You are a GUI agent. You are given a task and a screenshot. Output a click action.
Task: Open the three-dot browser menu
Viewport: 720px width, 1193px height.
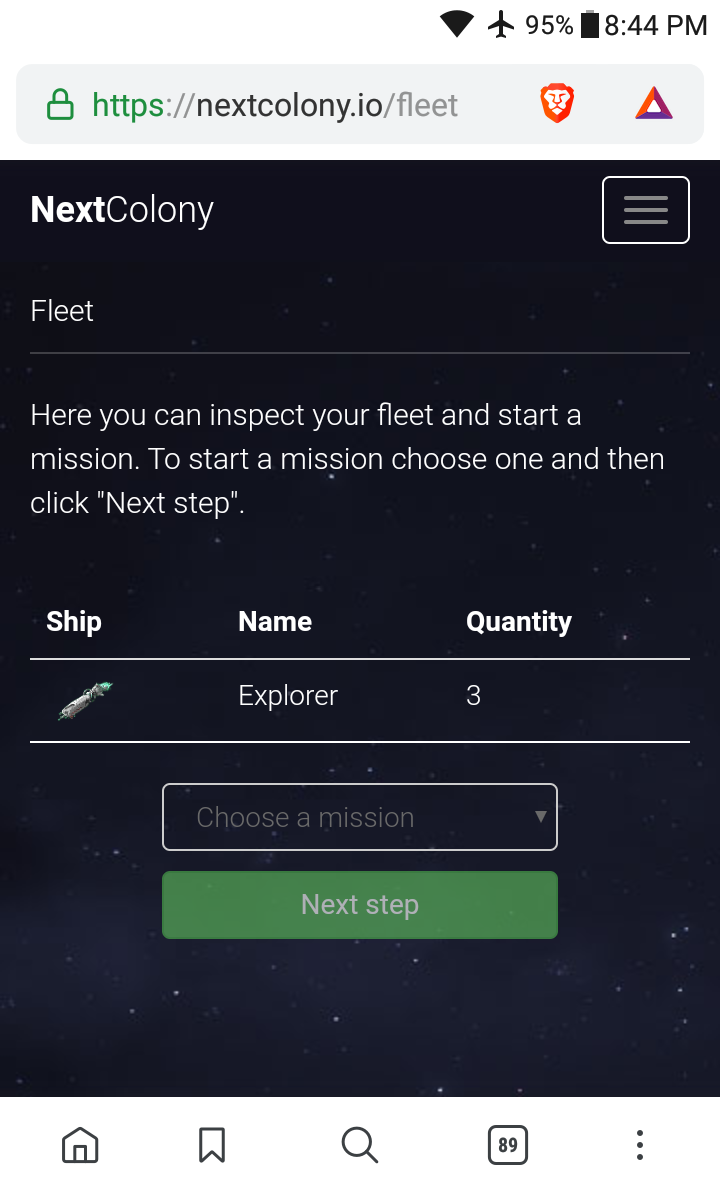pyautogui.click(x=639, y=1145)
